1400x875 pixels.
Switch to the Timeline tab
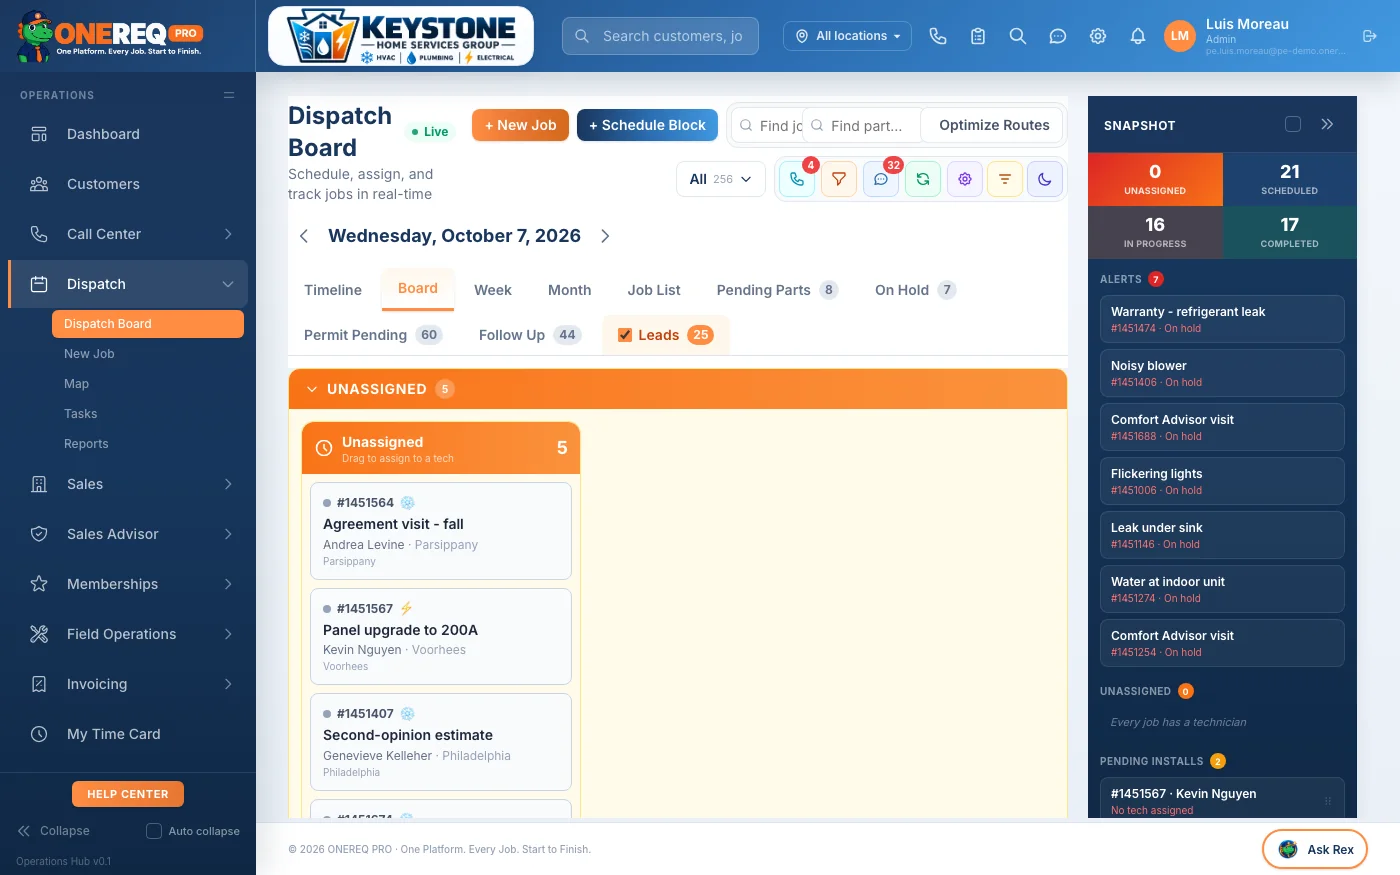(333, 290)
